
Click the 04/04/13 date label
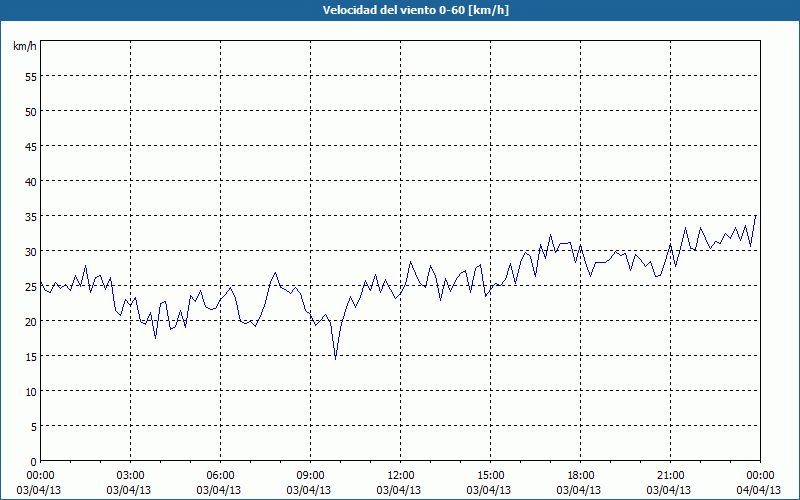pos(758,490)
